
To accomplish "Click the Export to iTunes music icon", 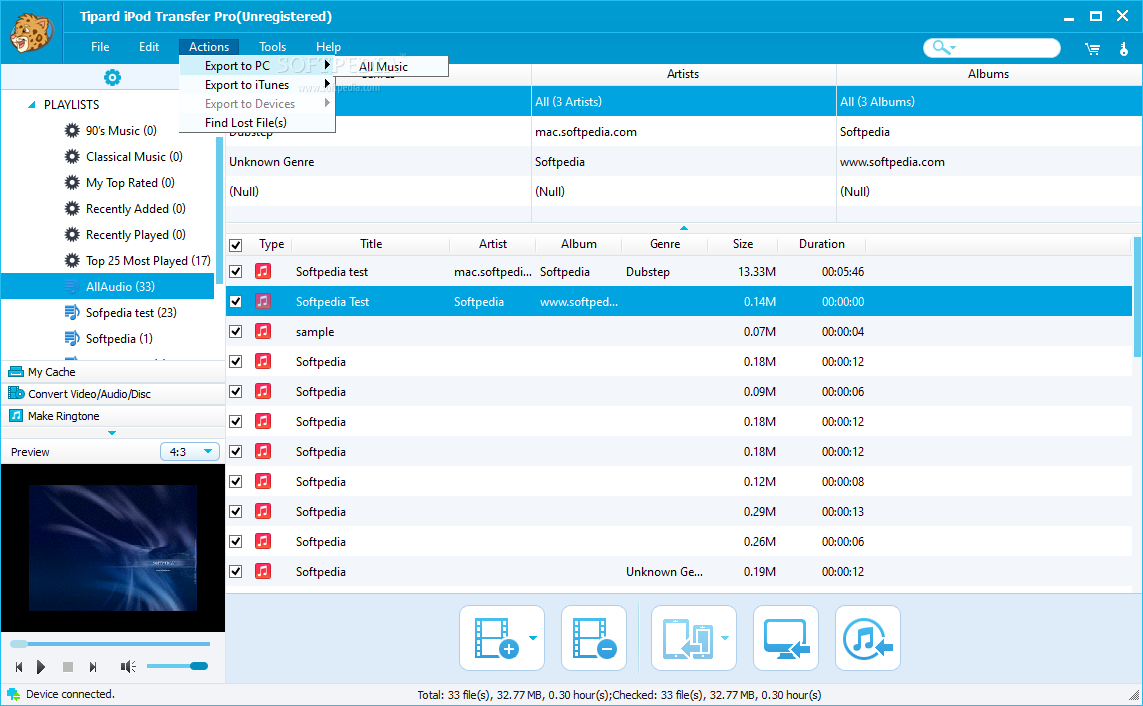I will (x=867, y=638).
